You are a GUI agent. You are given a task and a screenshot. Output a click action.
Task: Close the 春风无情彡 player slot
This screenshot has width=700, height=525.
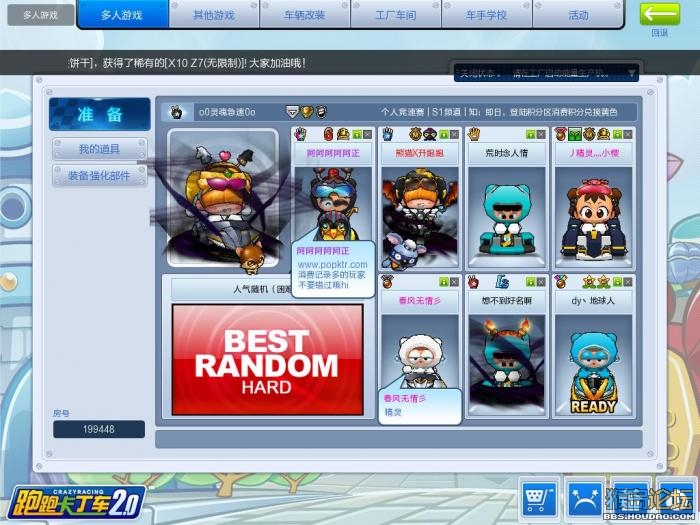[454, 282]
